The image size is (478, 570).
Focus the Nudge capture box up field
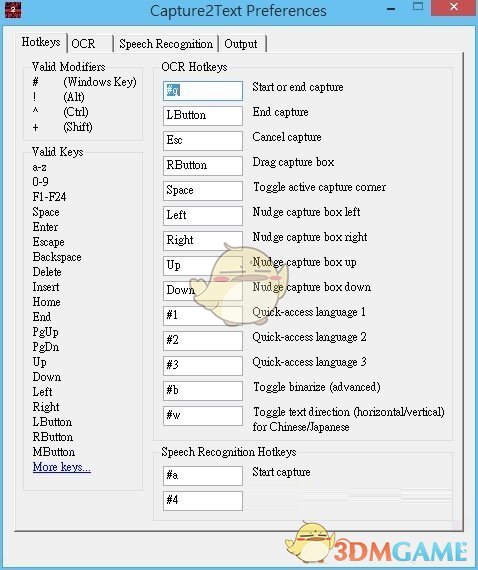[203, 266]
